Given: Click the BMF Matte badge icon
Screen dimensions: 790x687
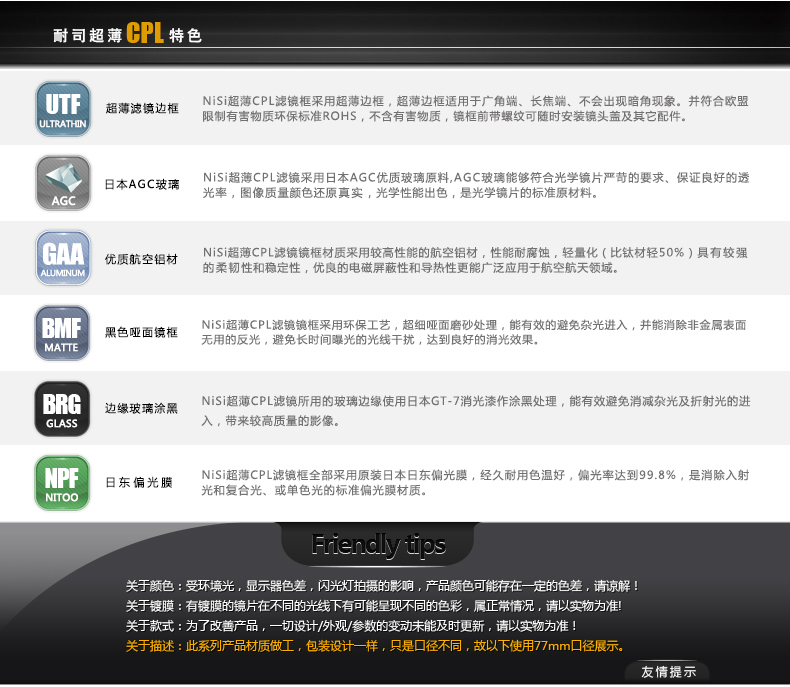Looking at the screenshot, I should 62,332.
